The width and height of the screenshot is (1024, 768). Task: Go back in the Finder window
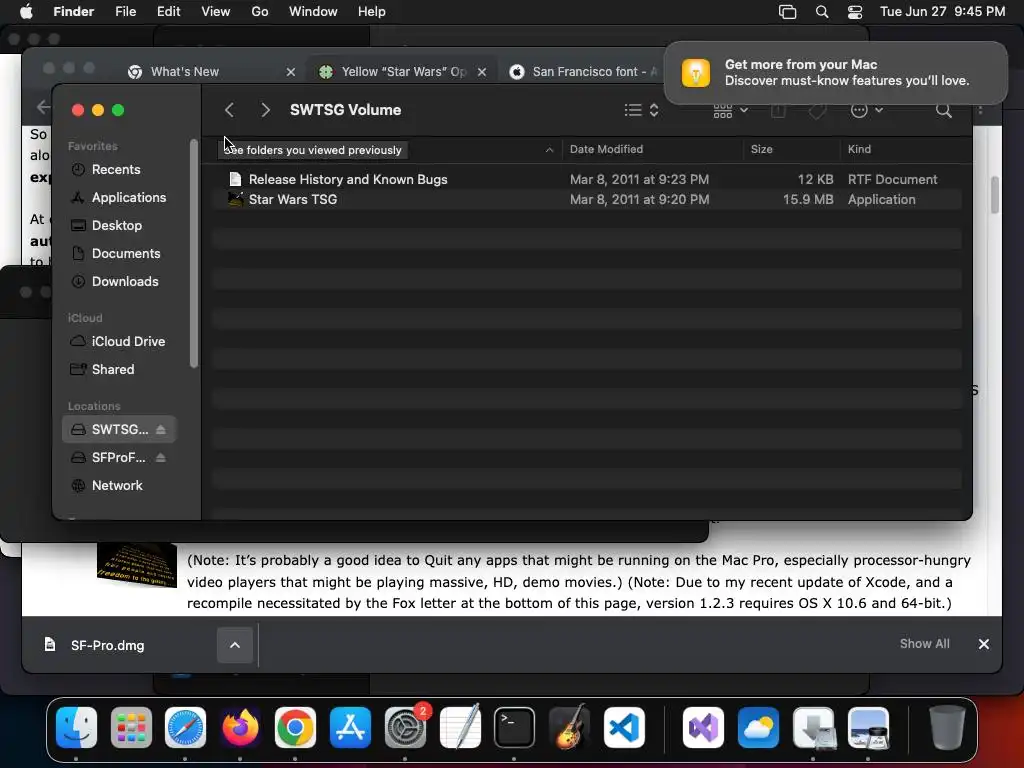pos(229,110)
